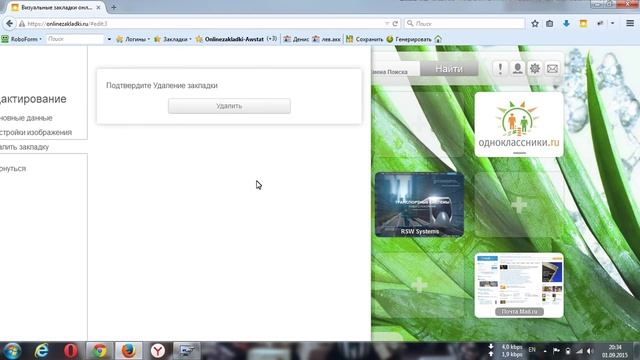This screenshot has height=360, width=640.
Task: Switch to the screen recorder taskbar app
Action: pos(187,351)
